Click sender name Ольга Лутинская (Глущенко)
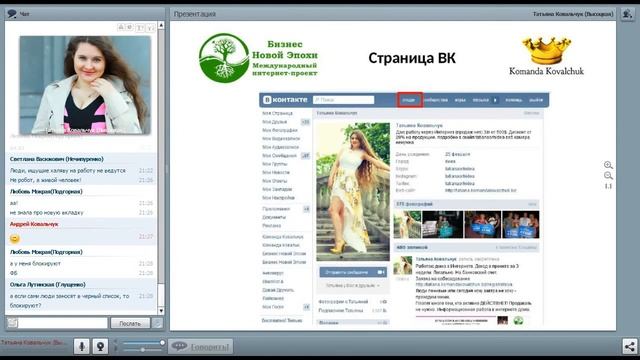640x360 pixels. pos(48,284)
